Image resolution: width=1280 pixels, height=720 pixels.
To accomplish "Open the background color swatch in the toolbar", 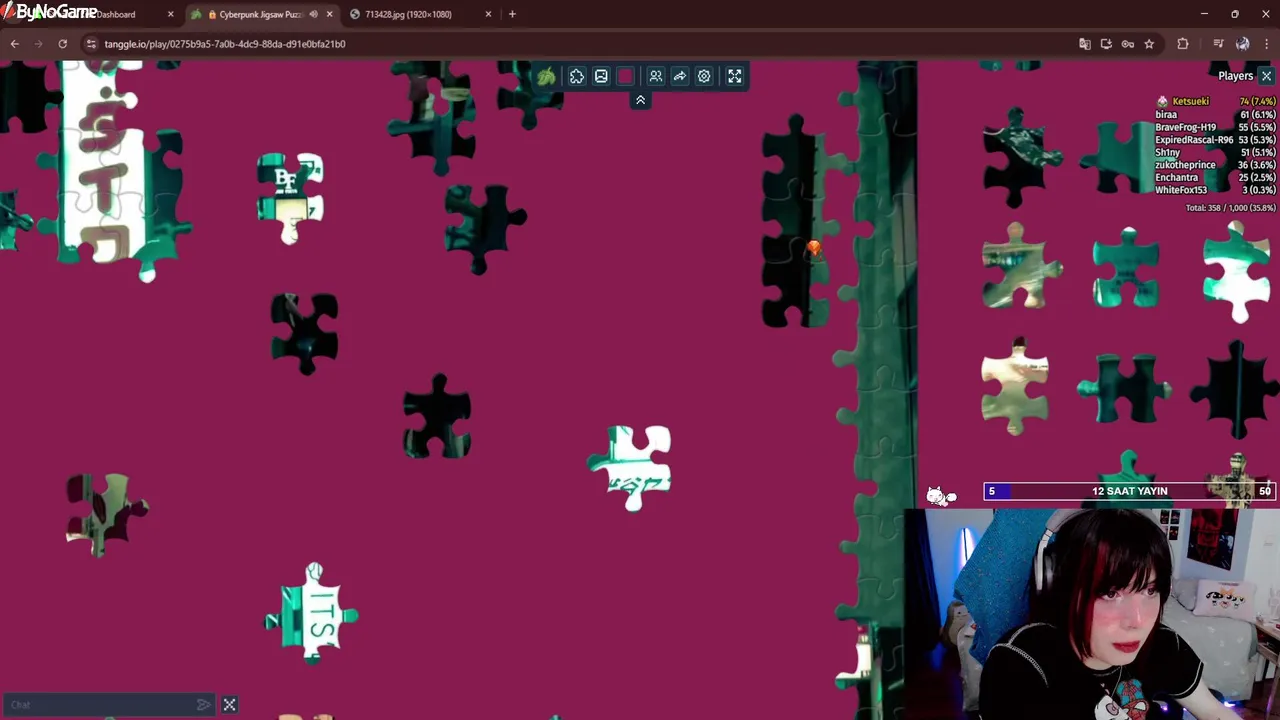I will (x=626, y=76).
